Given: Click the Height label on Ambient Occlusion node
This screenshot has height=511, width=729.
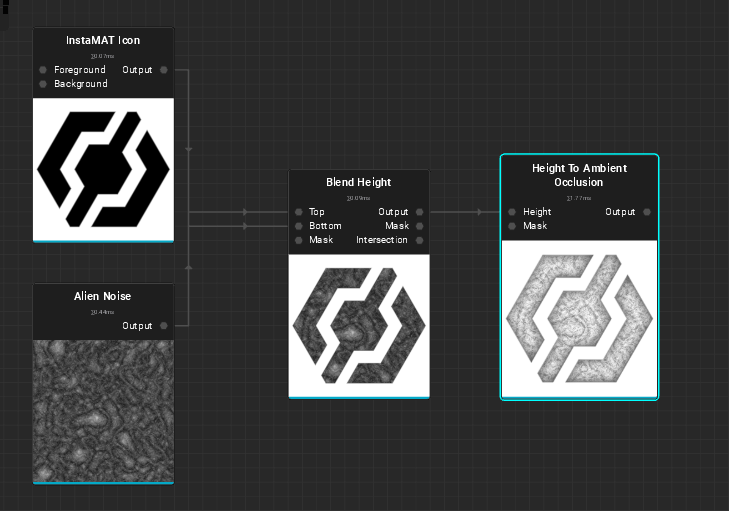Looking at the screenshot, I should 537,212.
